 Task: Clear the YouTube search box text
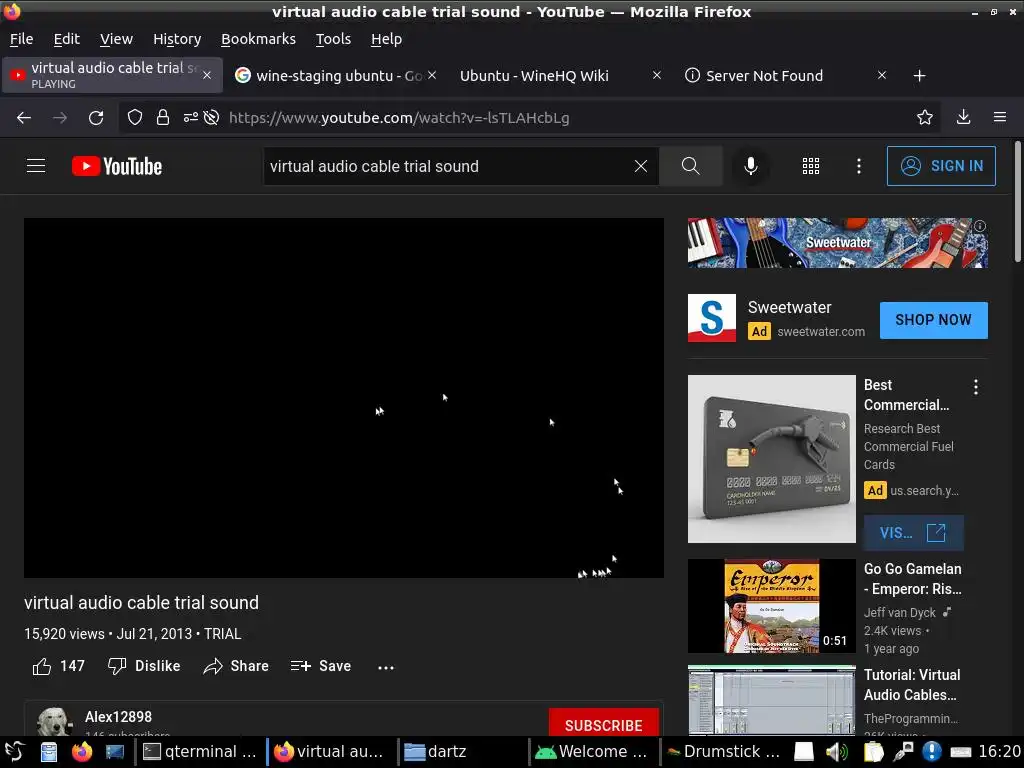pos(641,166)
